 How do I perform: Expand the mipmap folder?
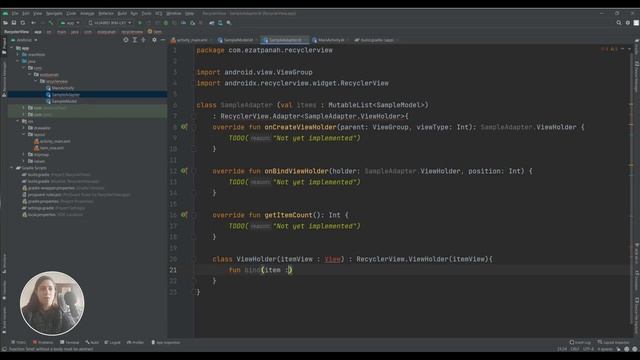24,155
